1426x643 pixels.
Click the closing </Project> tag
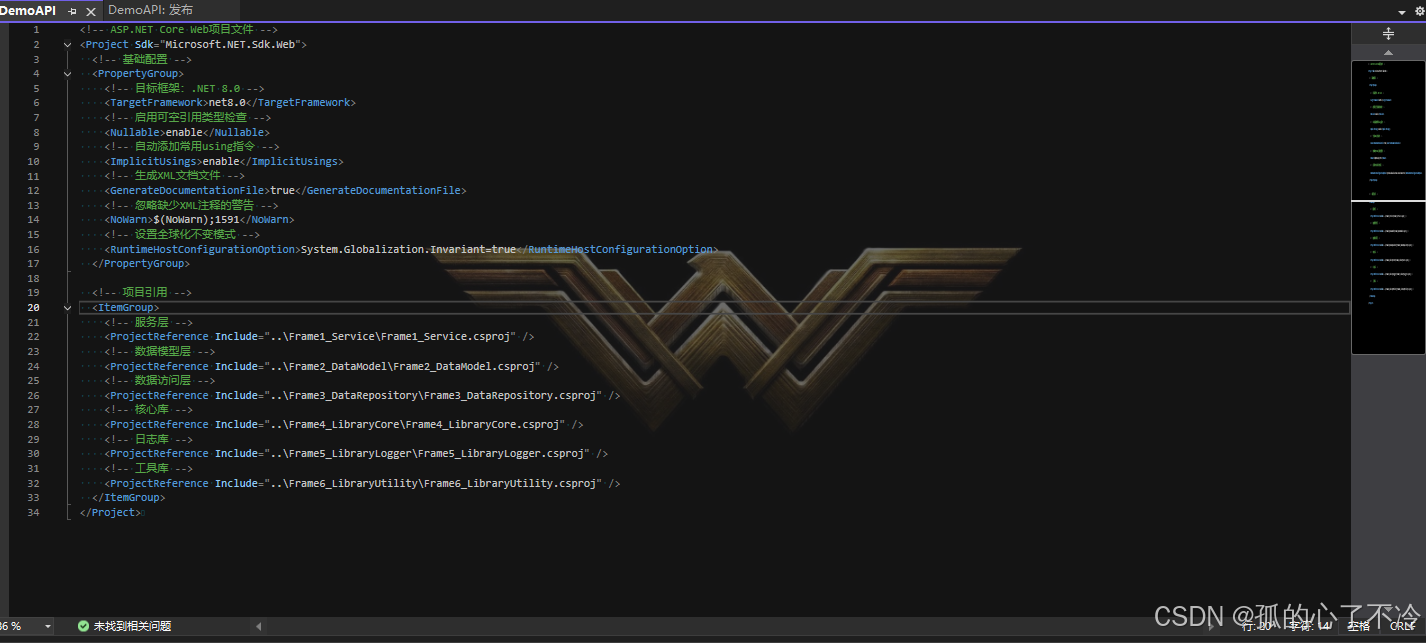pyautogui.click(x=110, y=512)
